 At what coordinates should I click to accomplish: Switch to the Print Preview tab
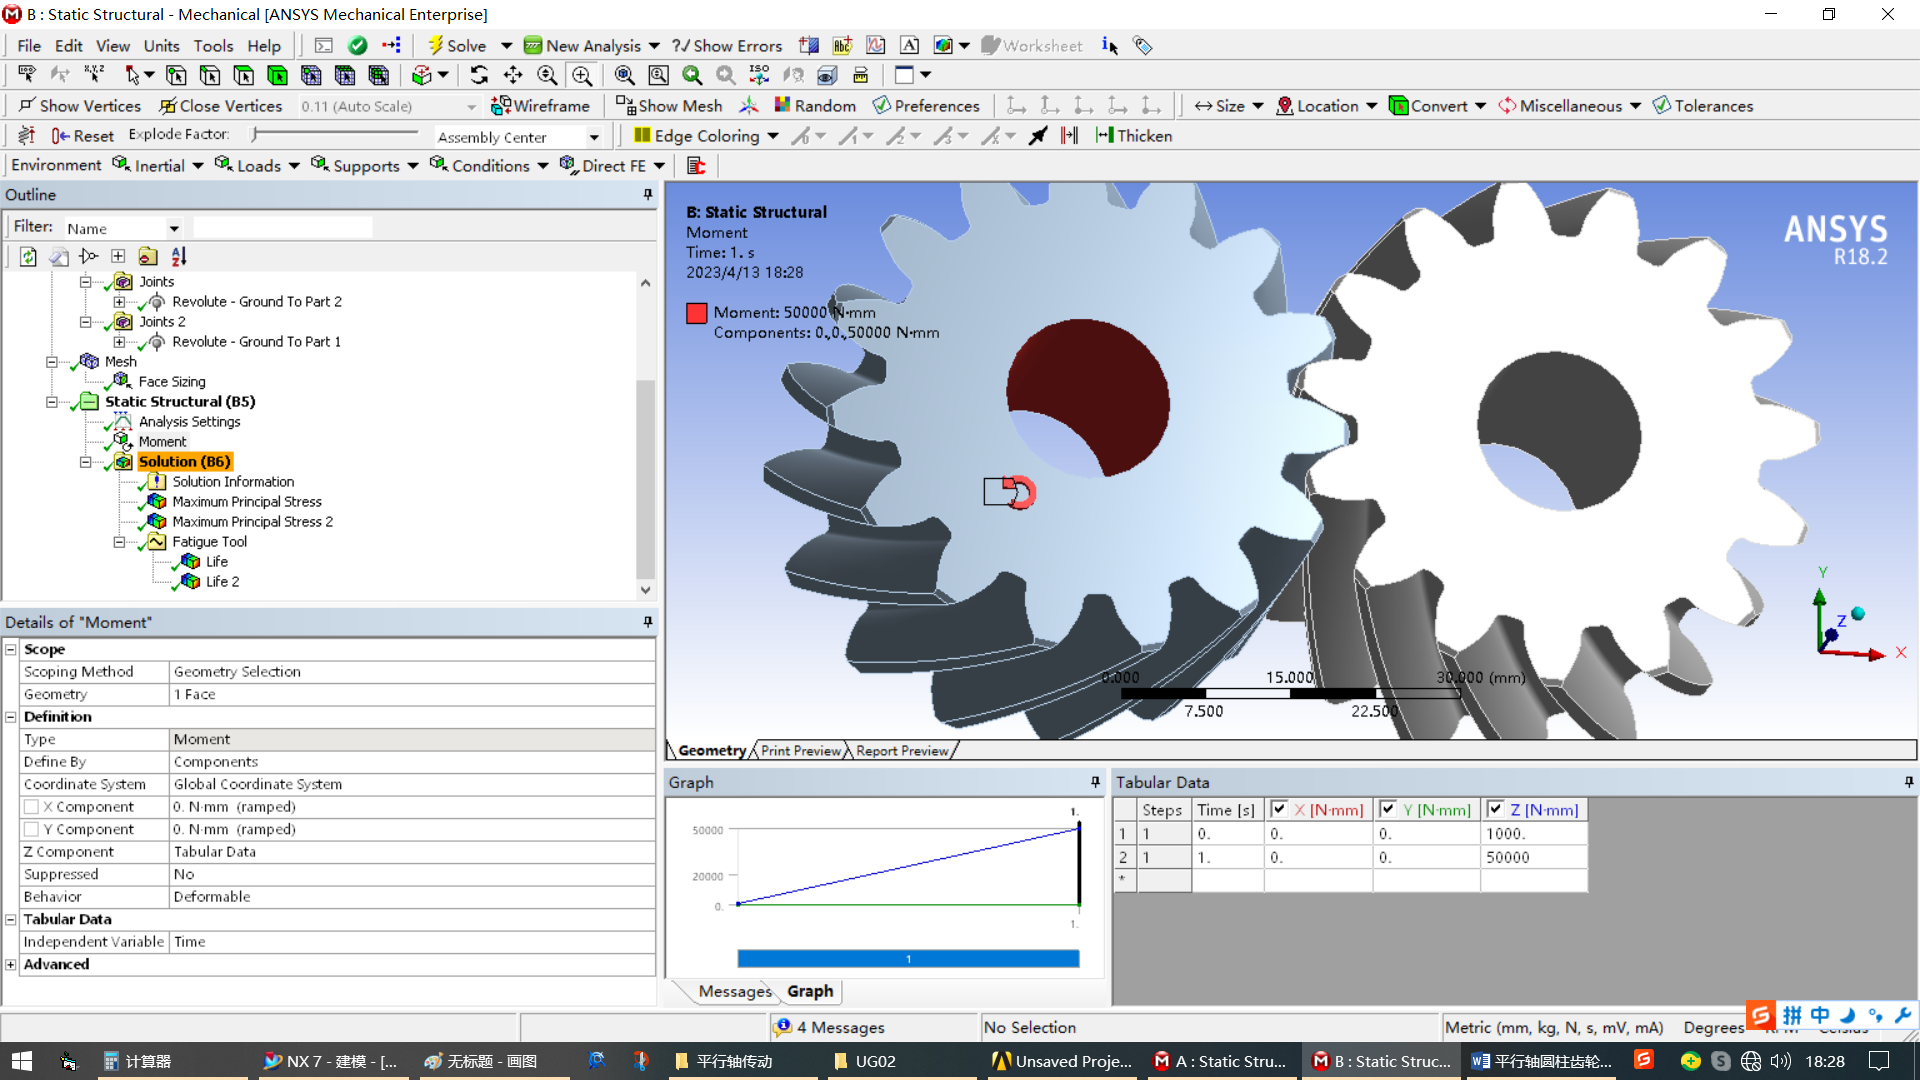(800, 750)
